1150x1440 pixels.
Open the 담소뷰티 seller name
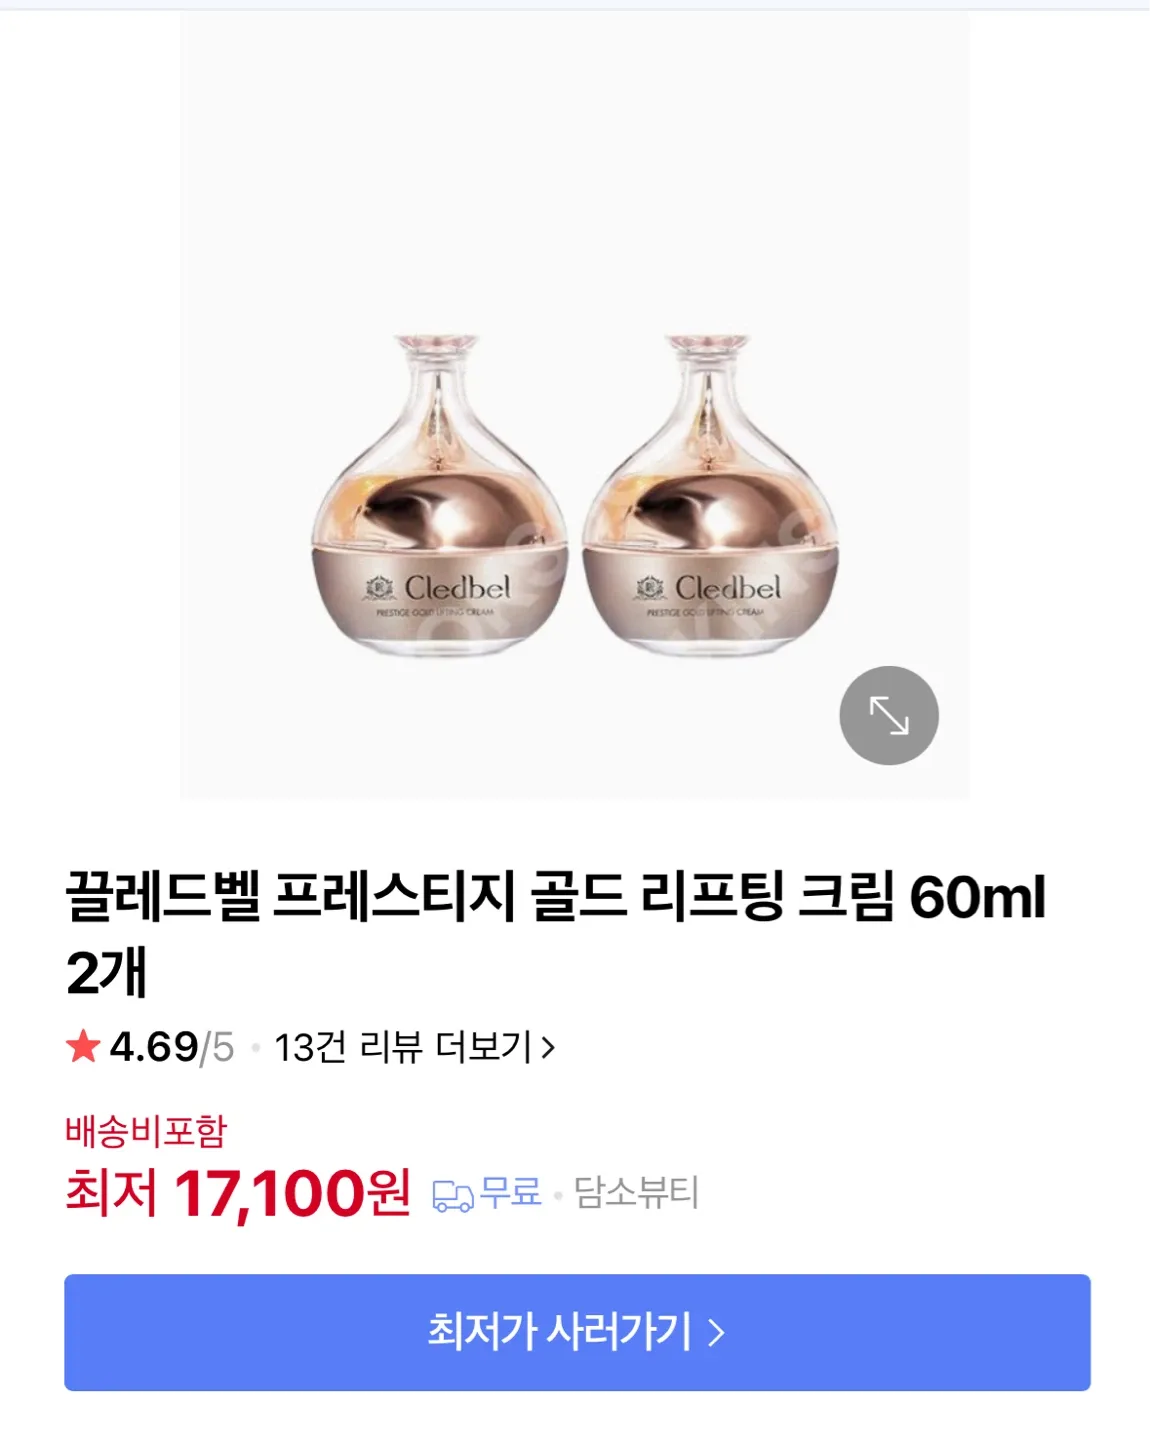coord(636,1193)
